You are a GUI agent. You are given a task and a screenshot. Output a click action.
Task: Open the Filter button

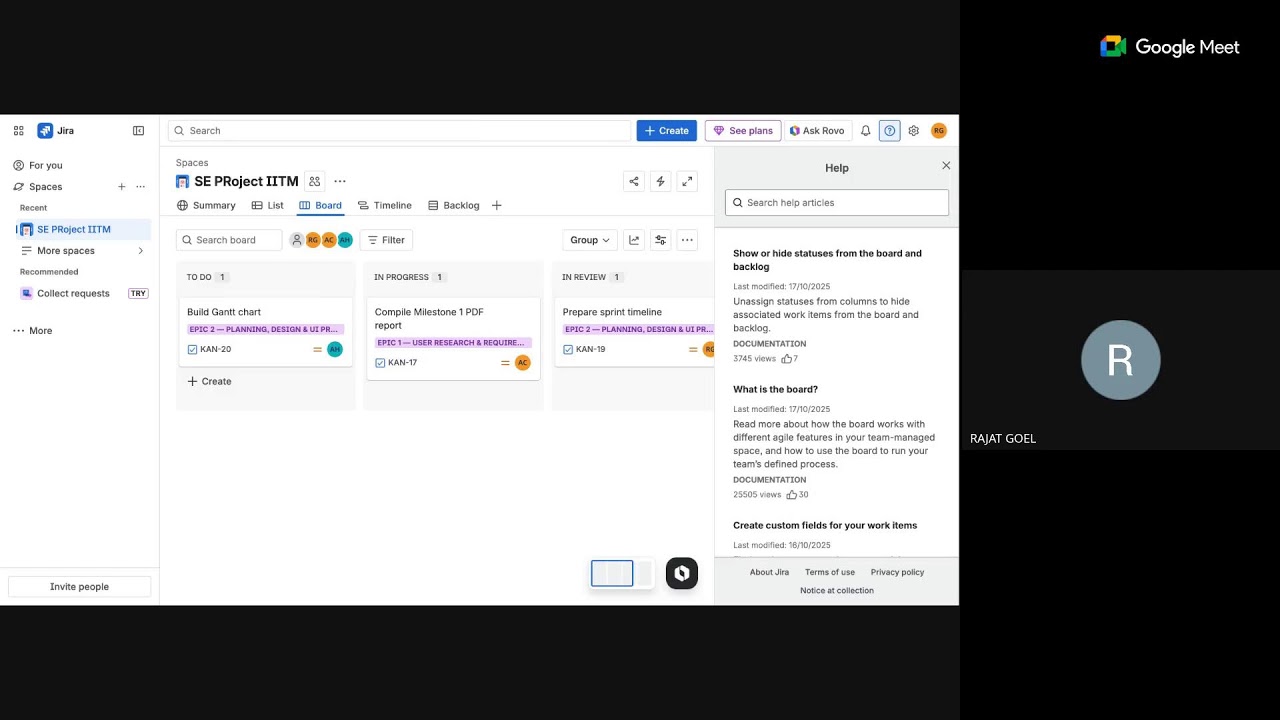pyautogui.click(x=386, y=240)
